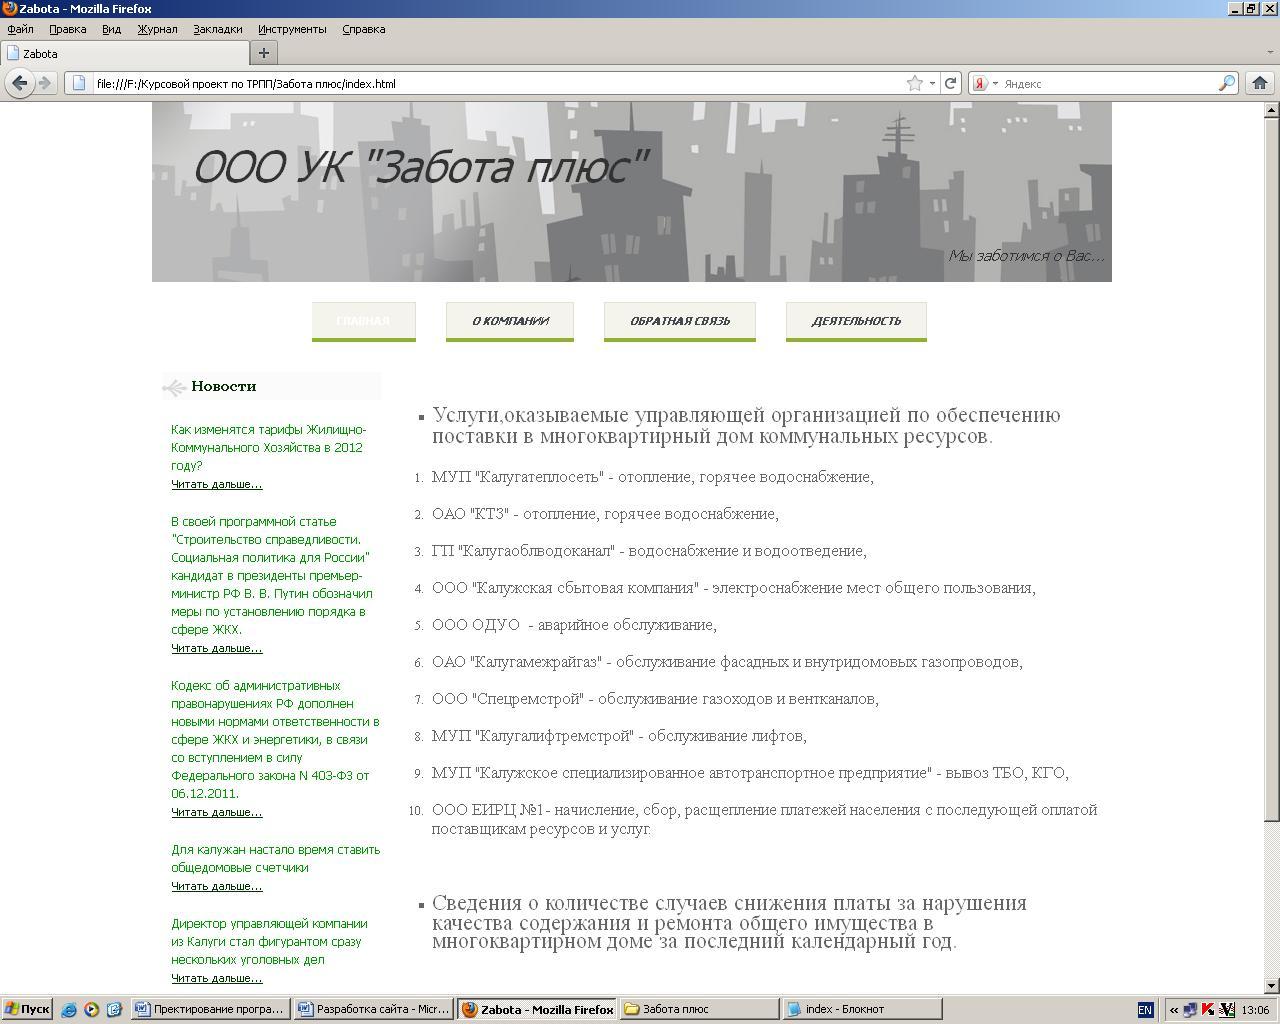
Task: Read more about the Калуга director criminal cases
Action: pos(216,978)
